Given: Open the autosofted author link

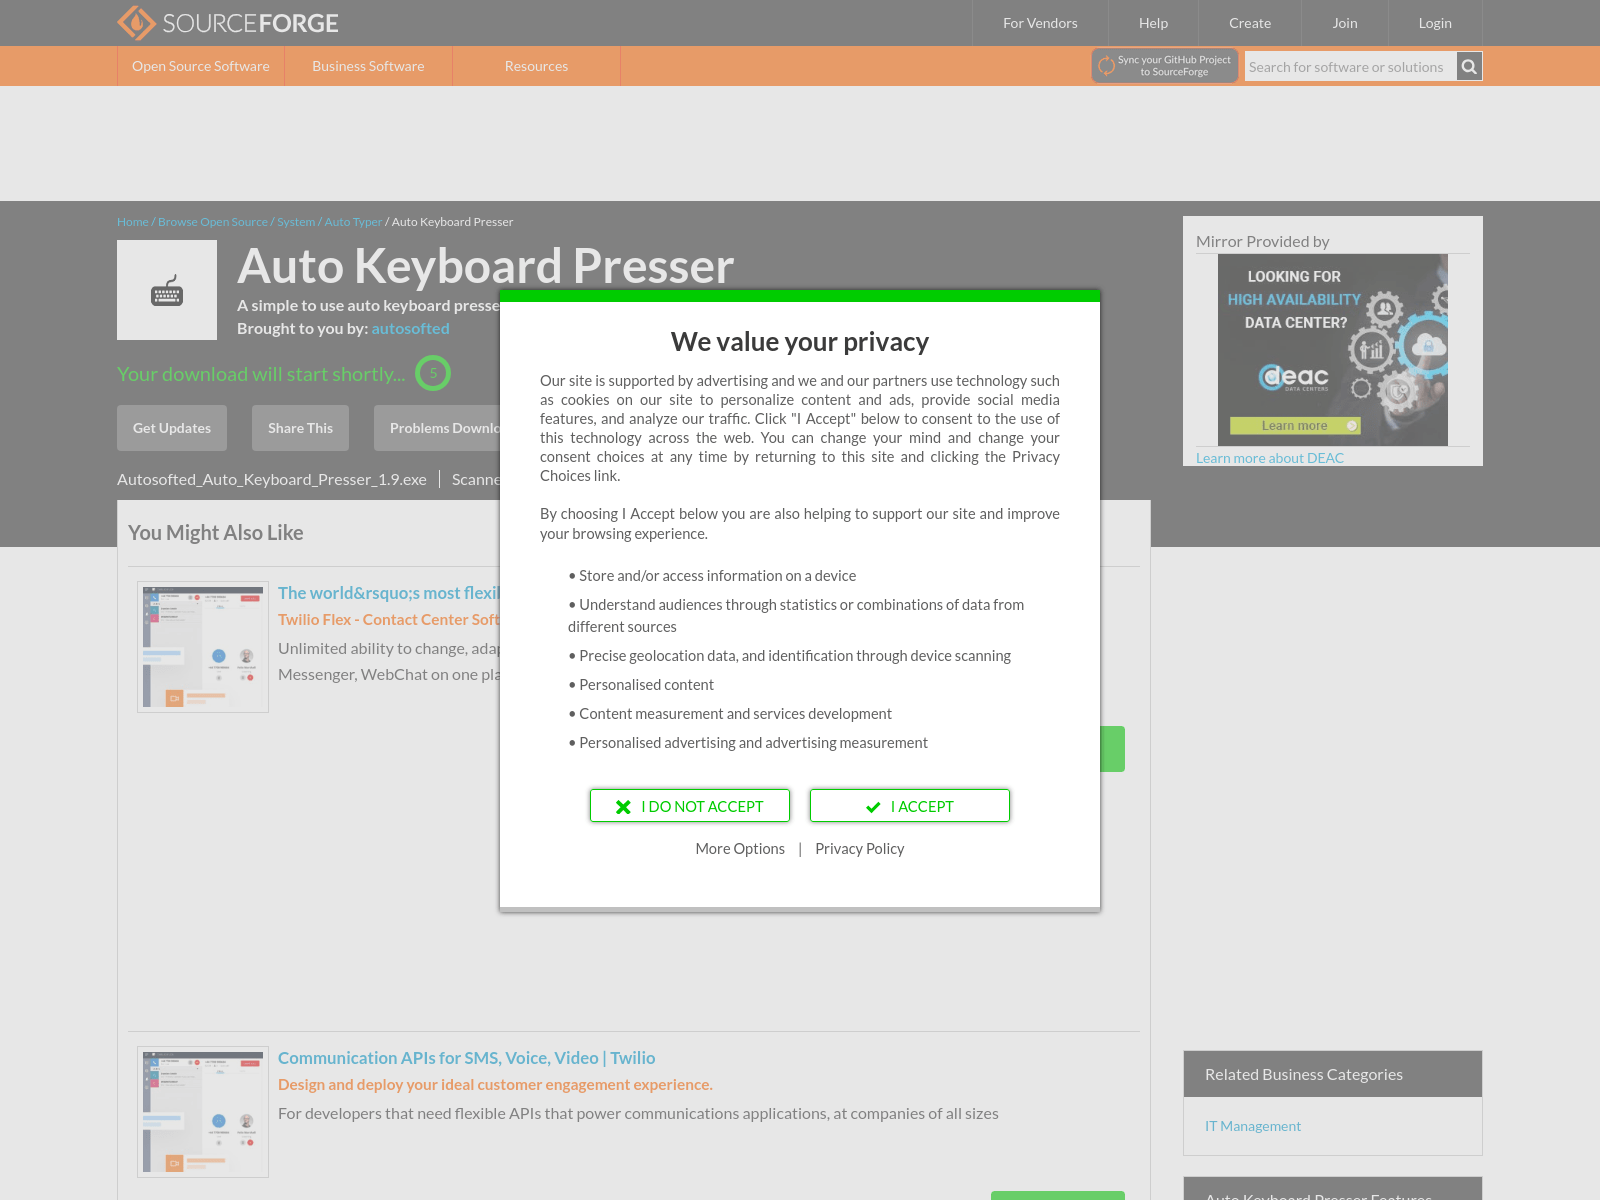Looking at the screenshot, I should point(411,328).
